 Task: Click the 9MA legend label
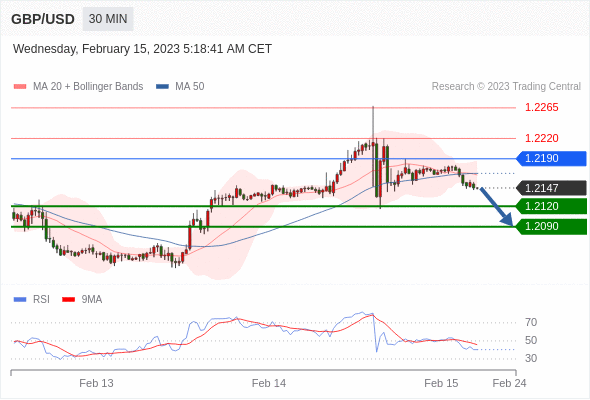coord(92,300)
